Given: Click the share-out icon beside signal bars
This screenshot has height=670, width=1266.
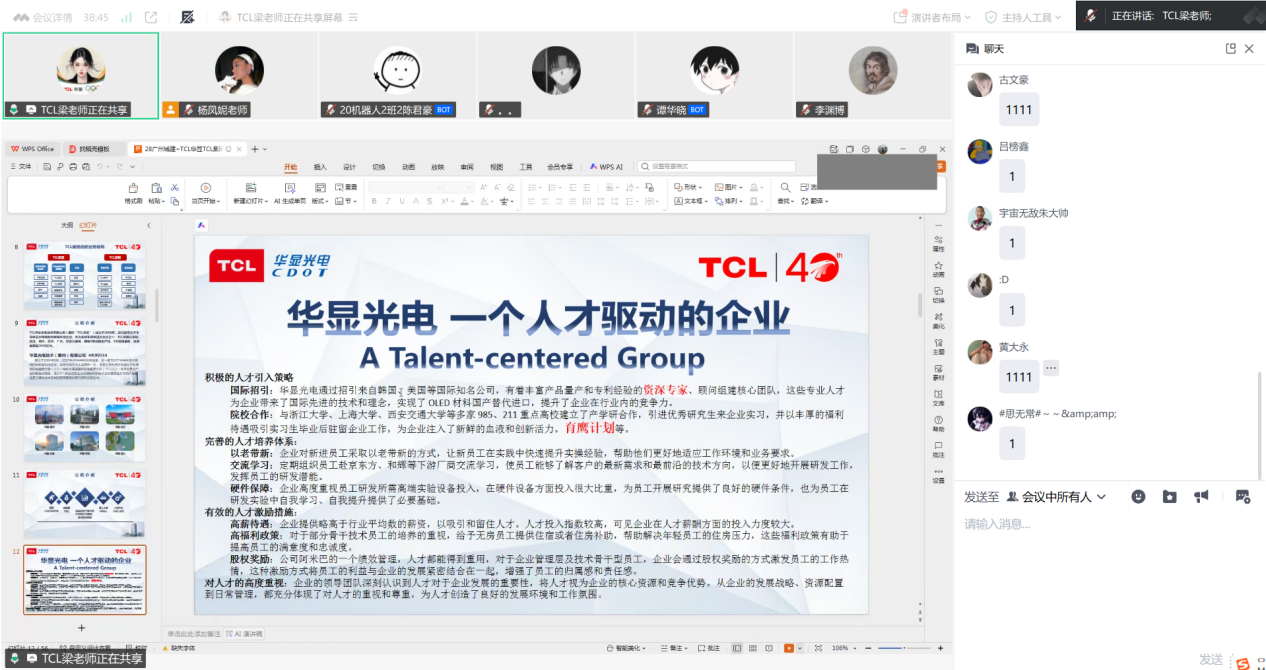Looking at the screenshot, I should (151, 17).
